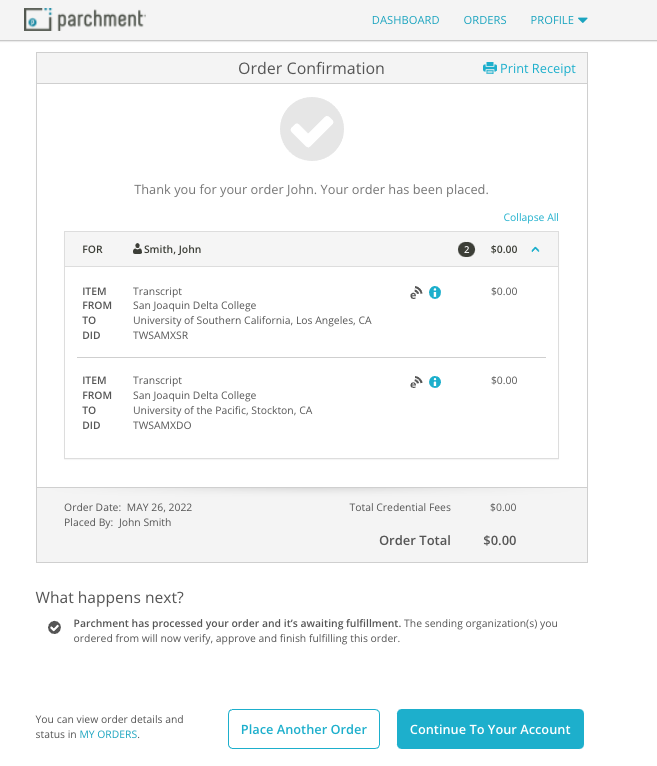Open the PROFILE dropdown menu
Screen dimensions: 657x766
559,20
